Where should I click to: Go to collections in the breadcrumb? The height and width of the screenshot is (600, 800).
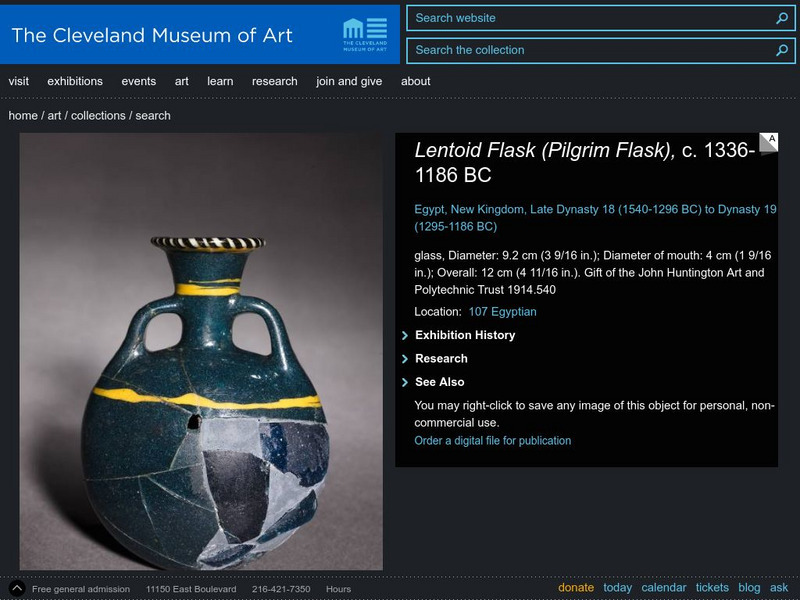98,116
